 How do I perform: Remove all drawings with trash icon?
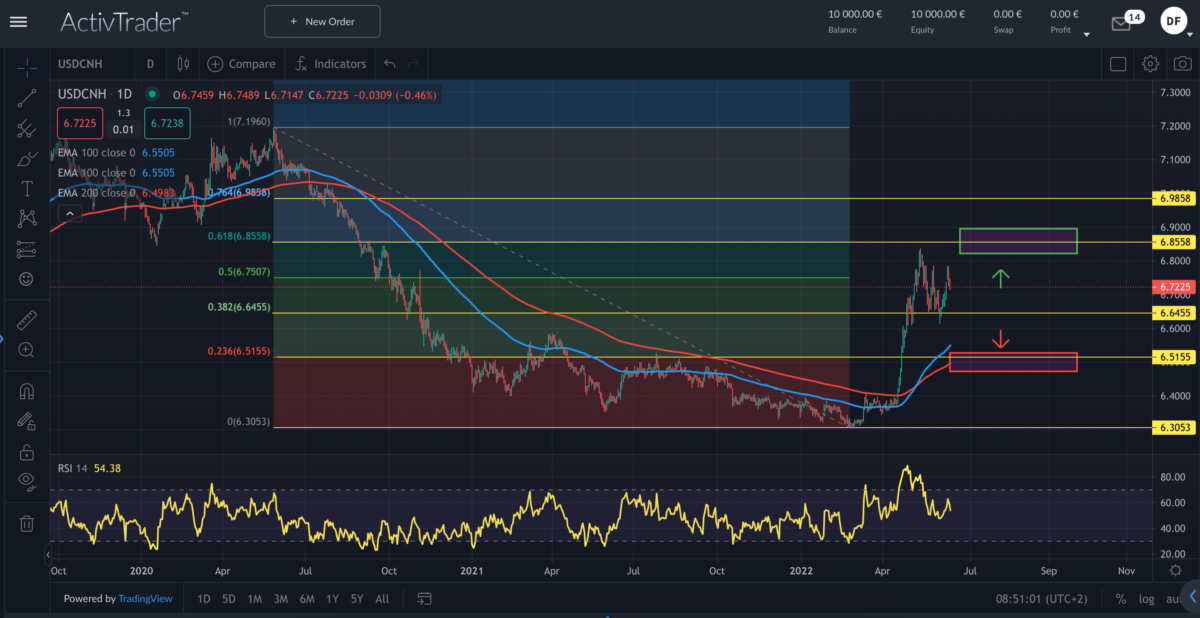pos(27,523)
